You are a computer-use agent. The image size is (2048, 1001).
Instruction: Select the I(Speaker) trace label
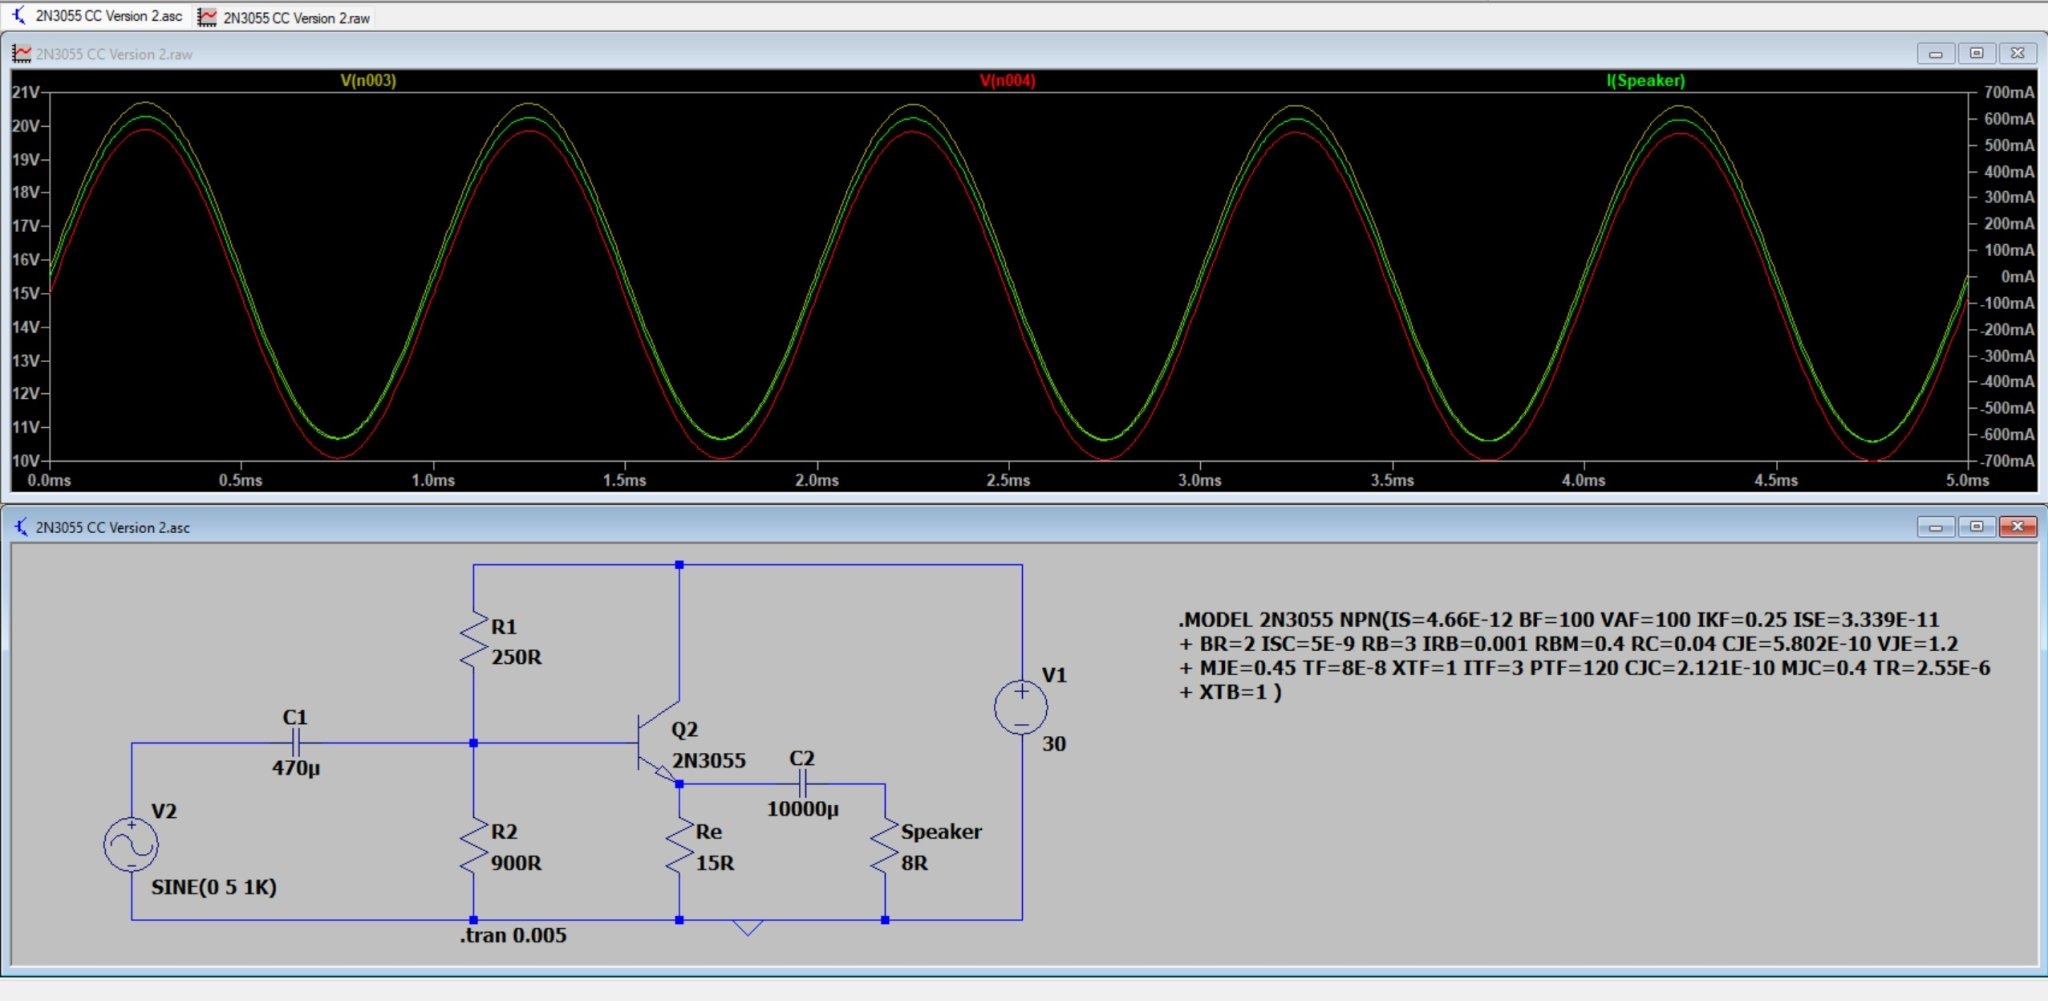1645,80
